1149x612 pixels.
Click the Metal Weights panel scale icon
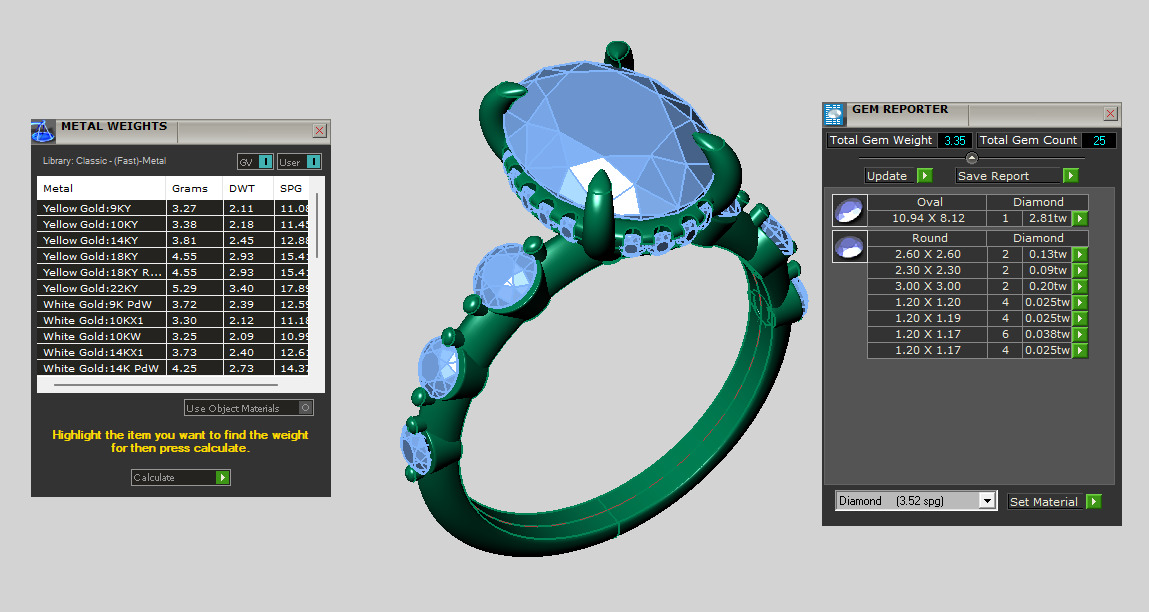click(x=43, y=132)
